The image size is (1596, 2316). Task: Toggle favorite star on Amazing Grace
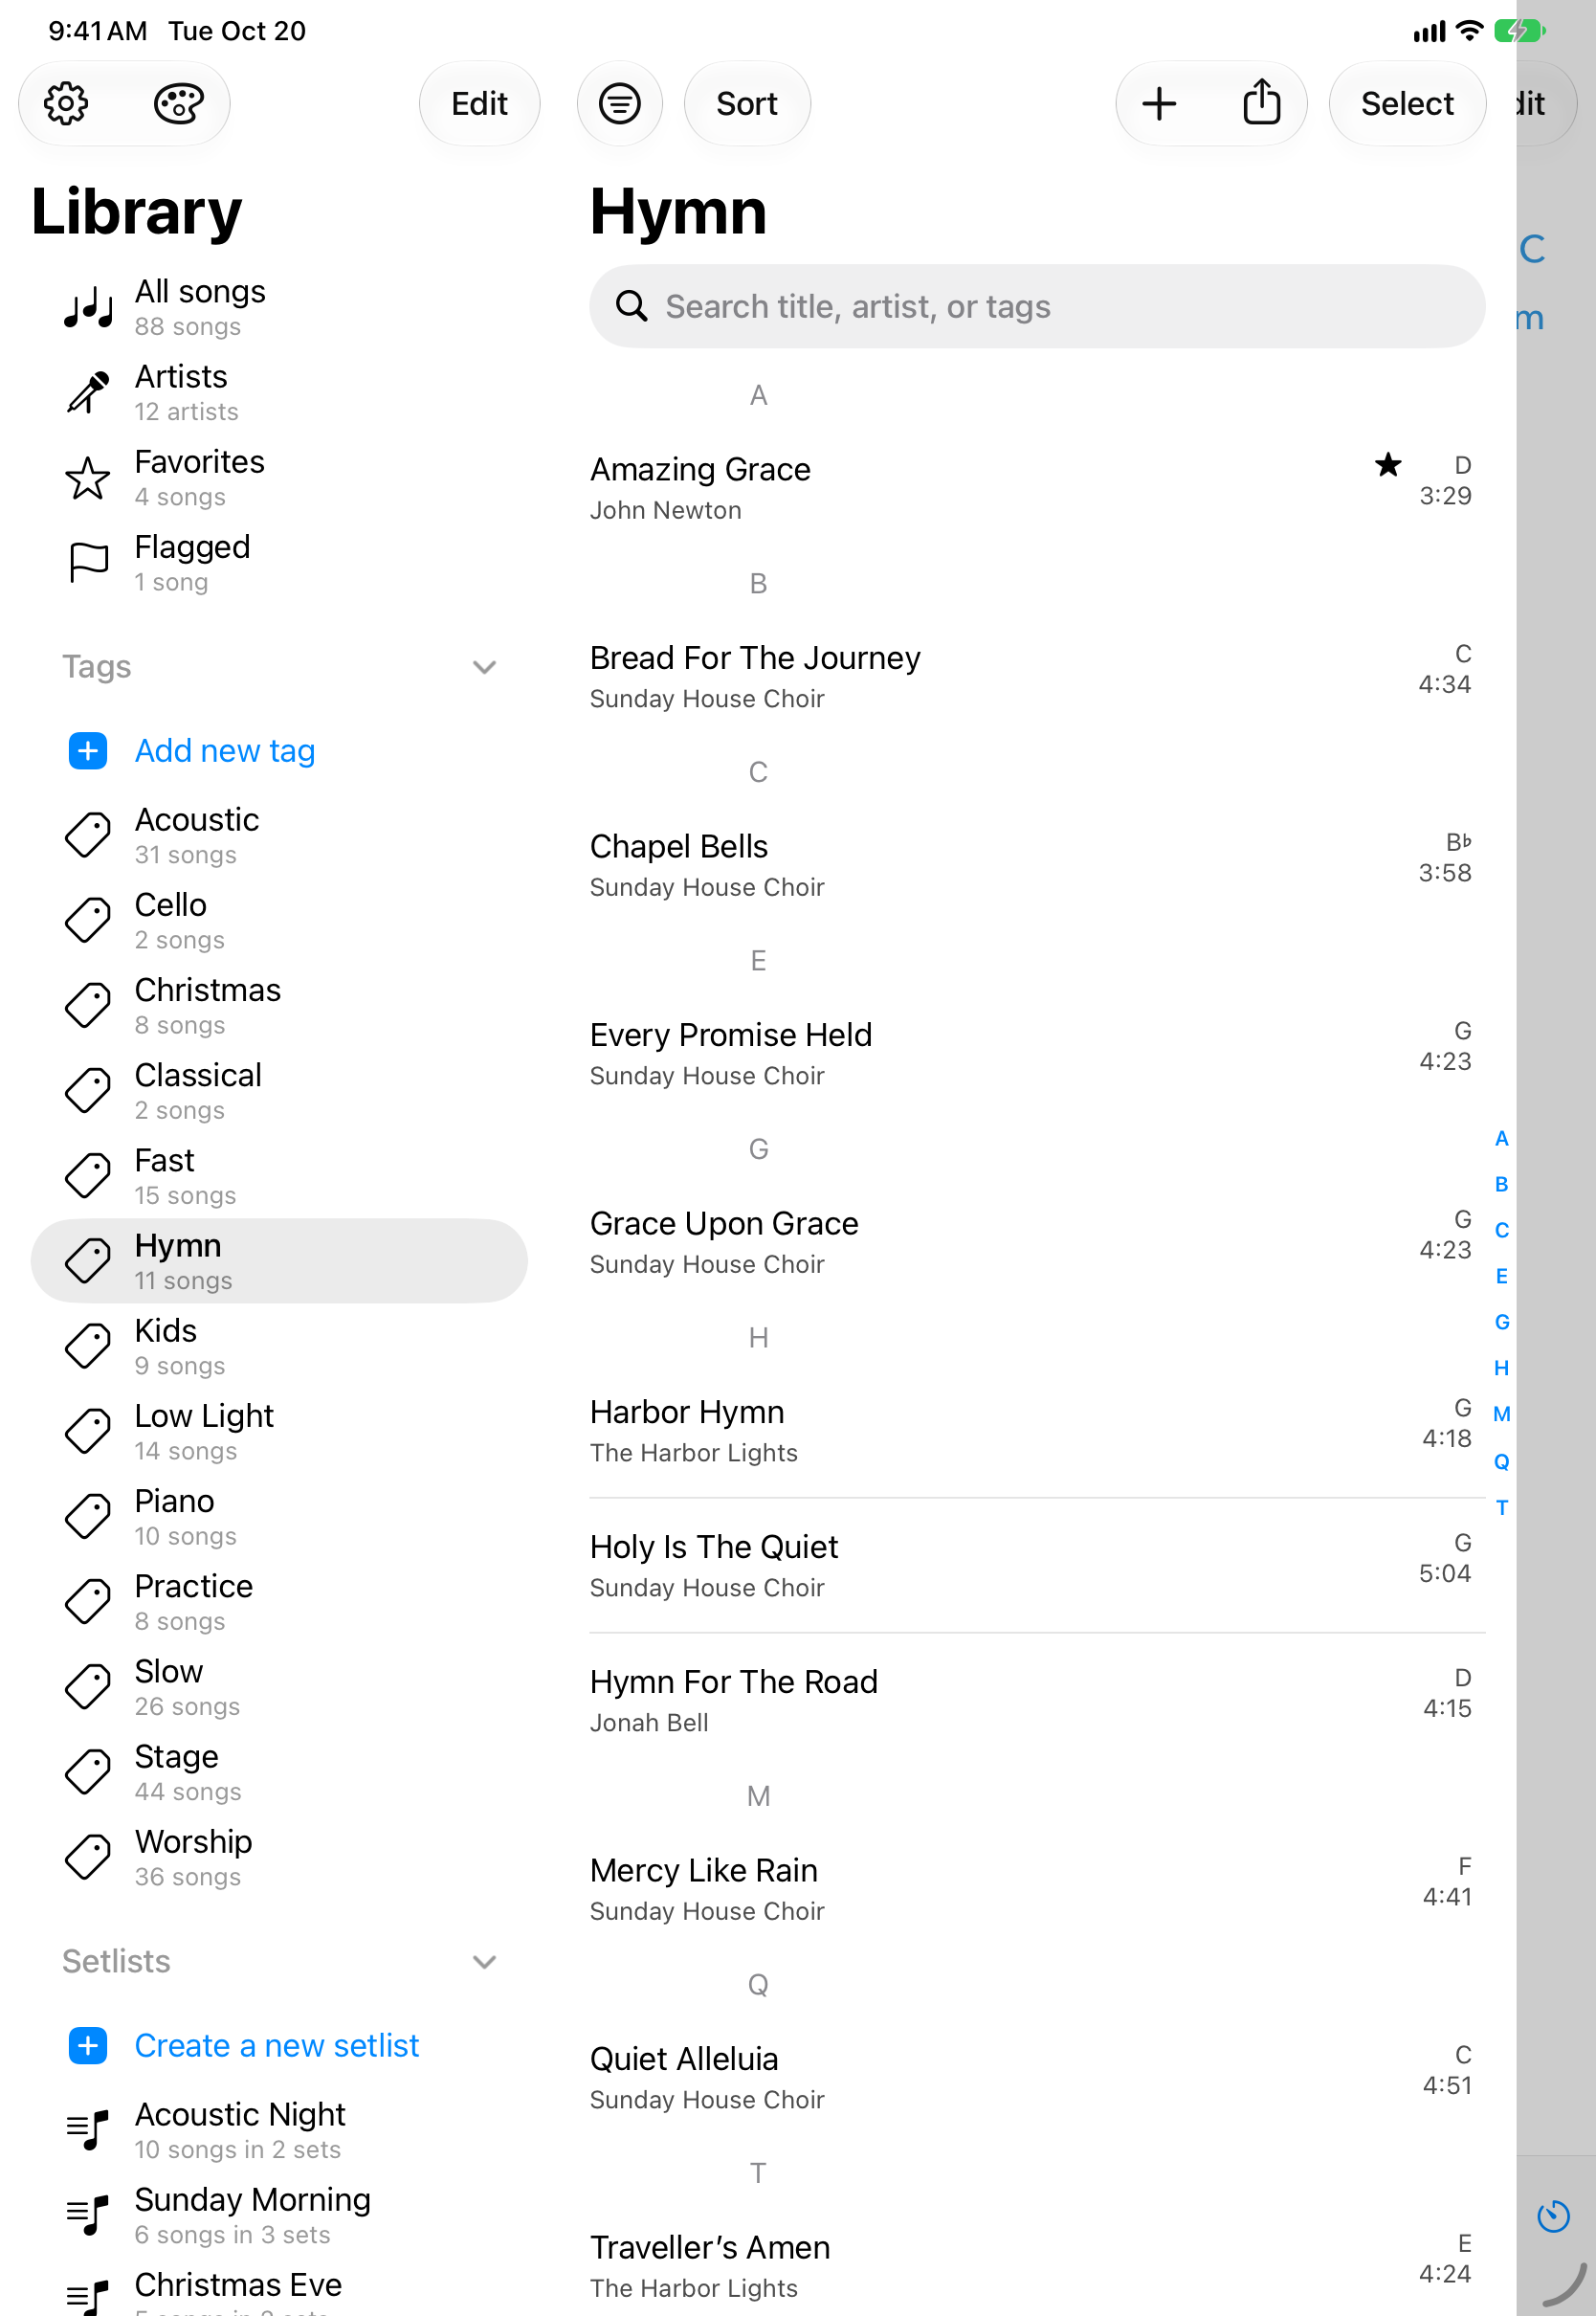tap(1388, 464)
